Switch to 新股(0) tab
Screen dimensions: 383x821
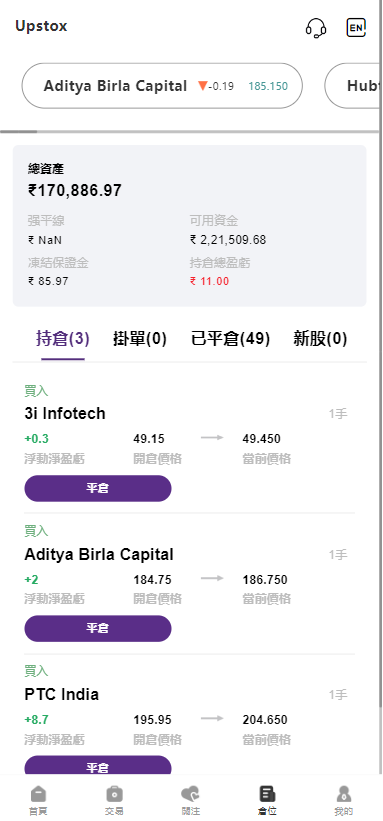tap(320, 339)
